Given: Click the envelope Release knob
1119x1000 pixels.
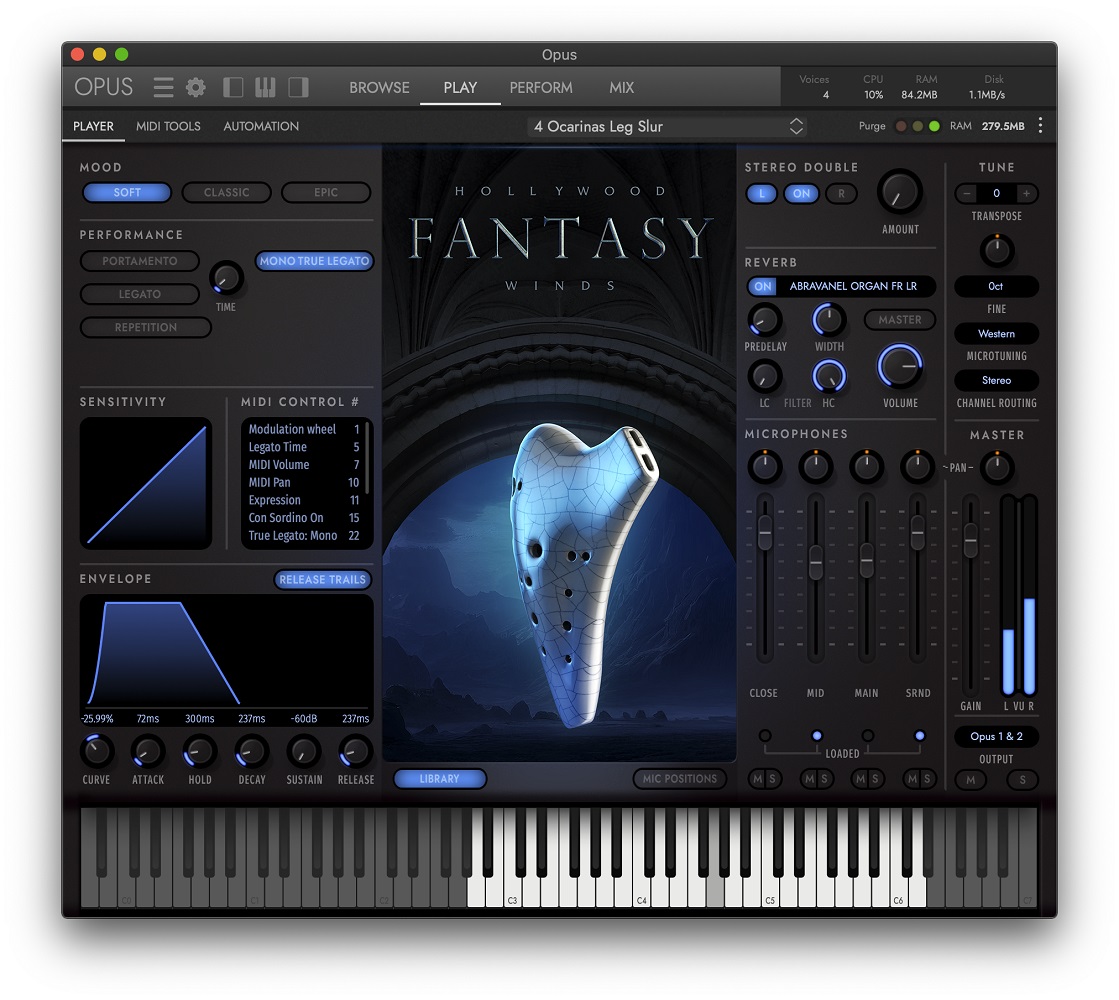Looking at the screenshot, I should pyautogui.click(x=355, y=751).
